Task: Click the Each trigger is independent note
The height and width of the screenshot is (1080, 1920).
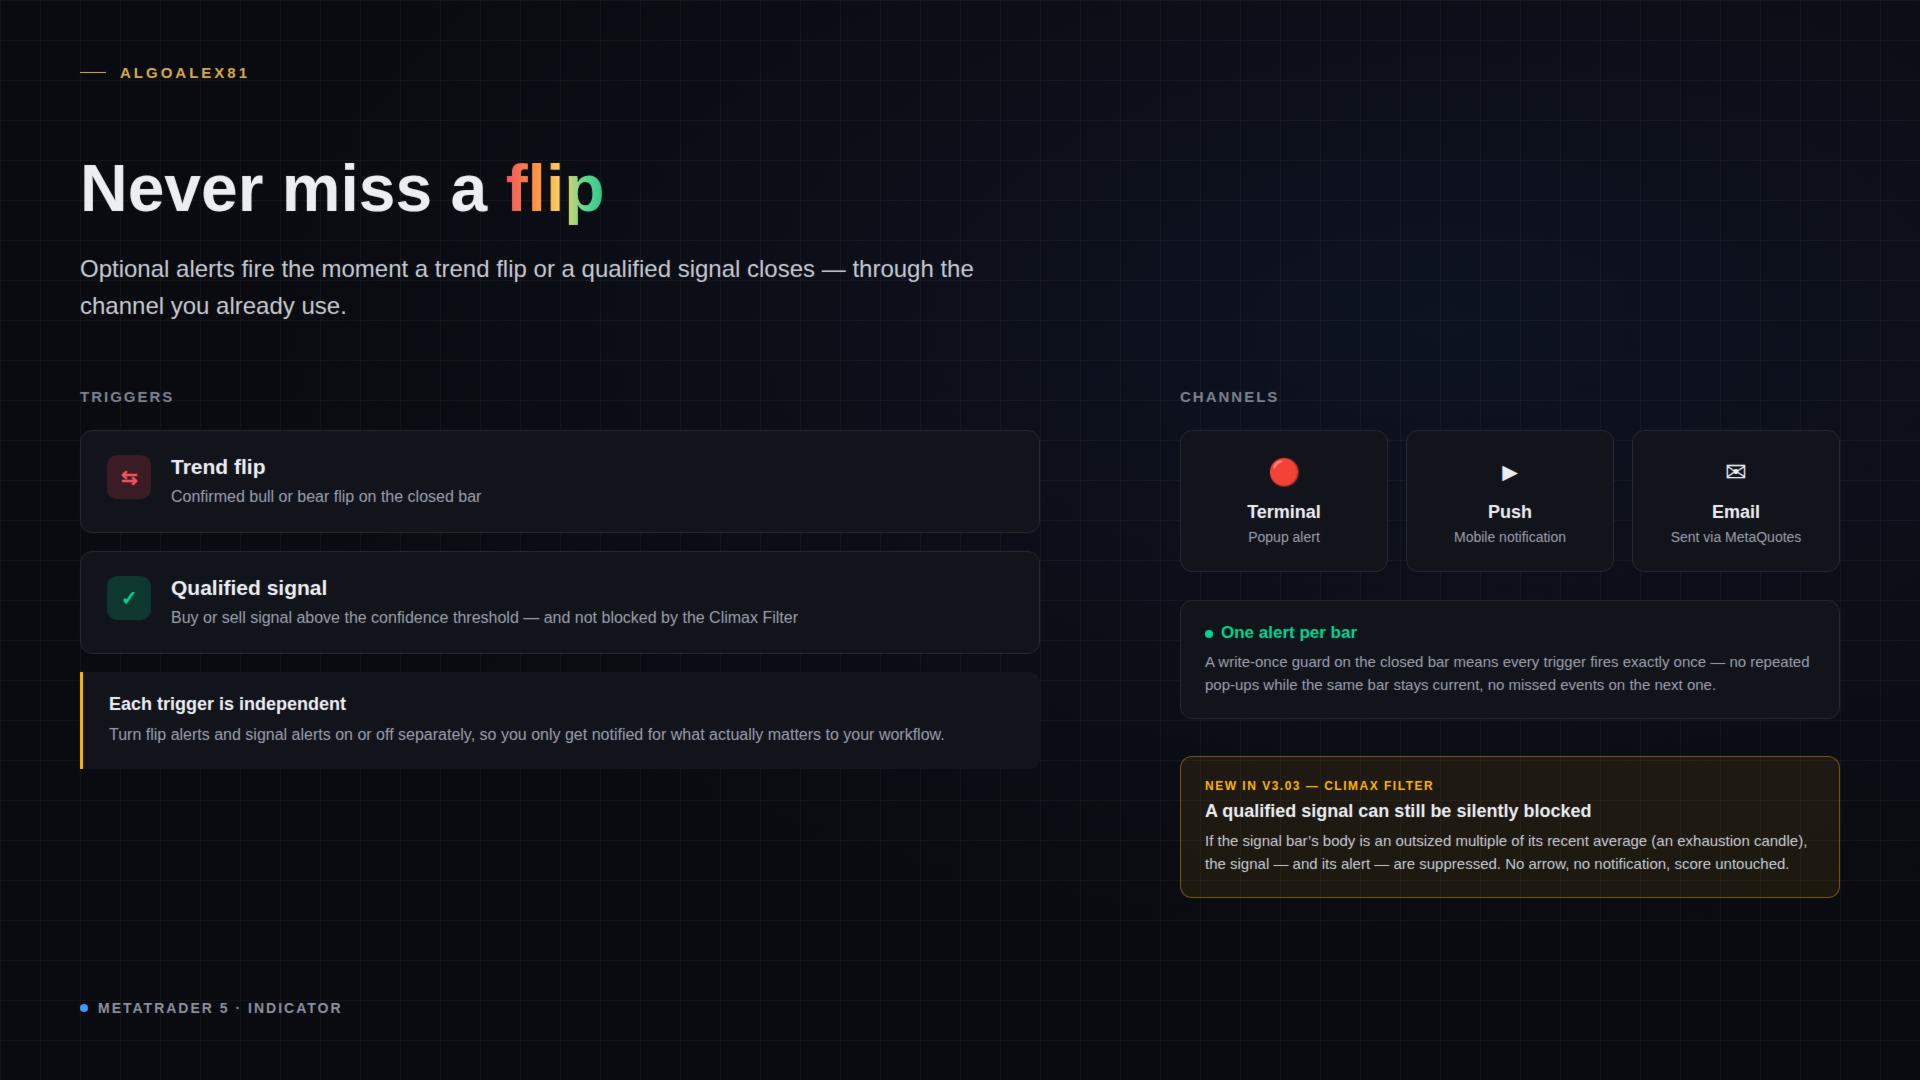Action: (x=560, y=720)
